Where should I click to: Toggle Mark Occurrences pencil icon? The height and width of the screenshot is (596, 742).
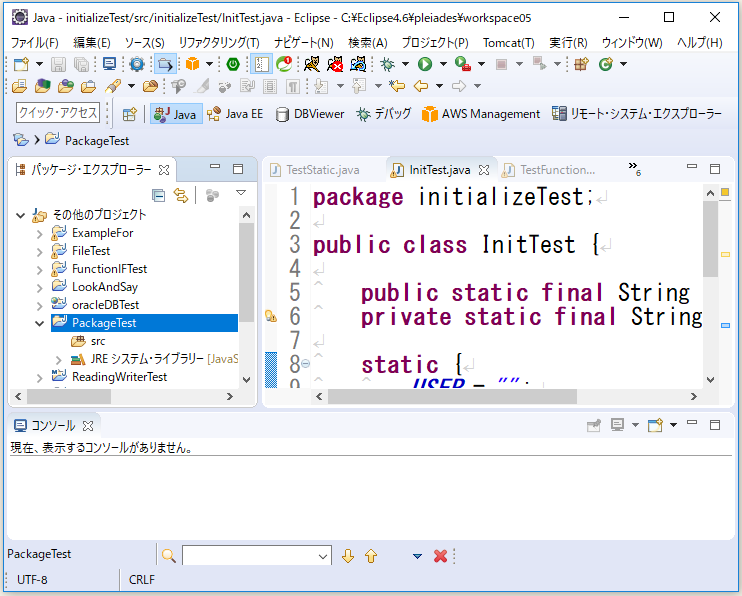pos(203,86)
